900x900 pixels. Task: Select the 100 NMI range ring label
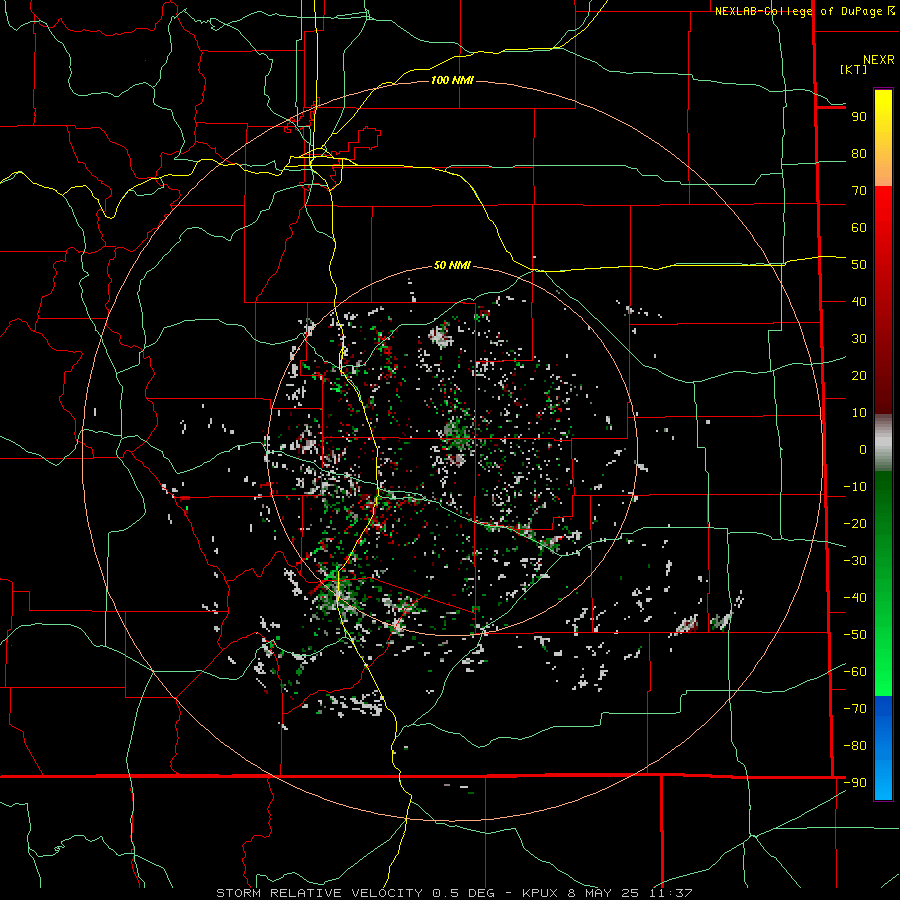click(x=452, y=80)
